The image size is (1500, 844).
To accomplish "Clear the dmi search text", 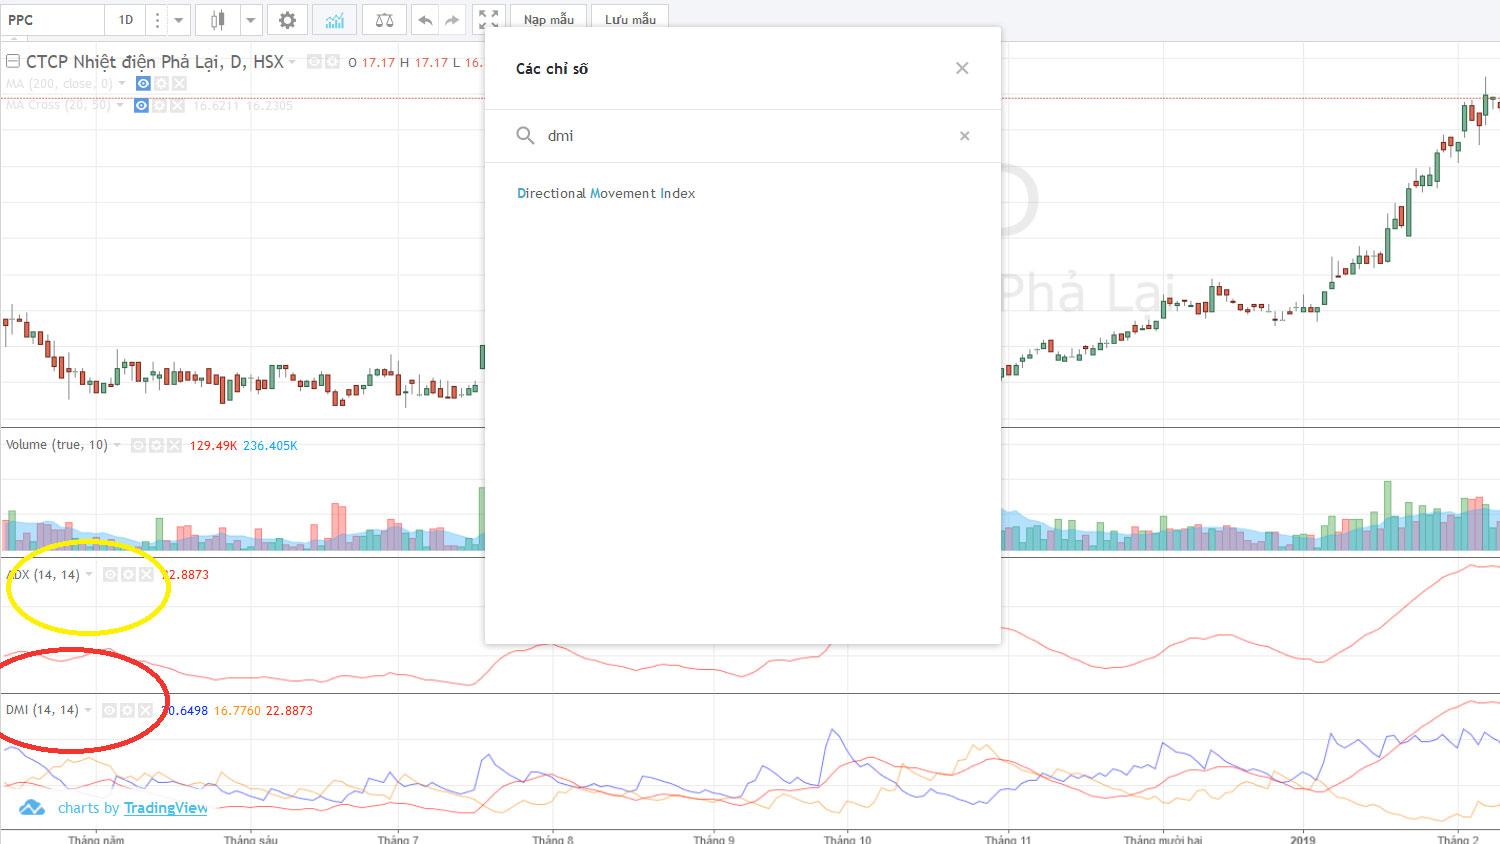I will tap(965, 136).
